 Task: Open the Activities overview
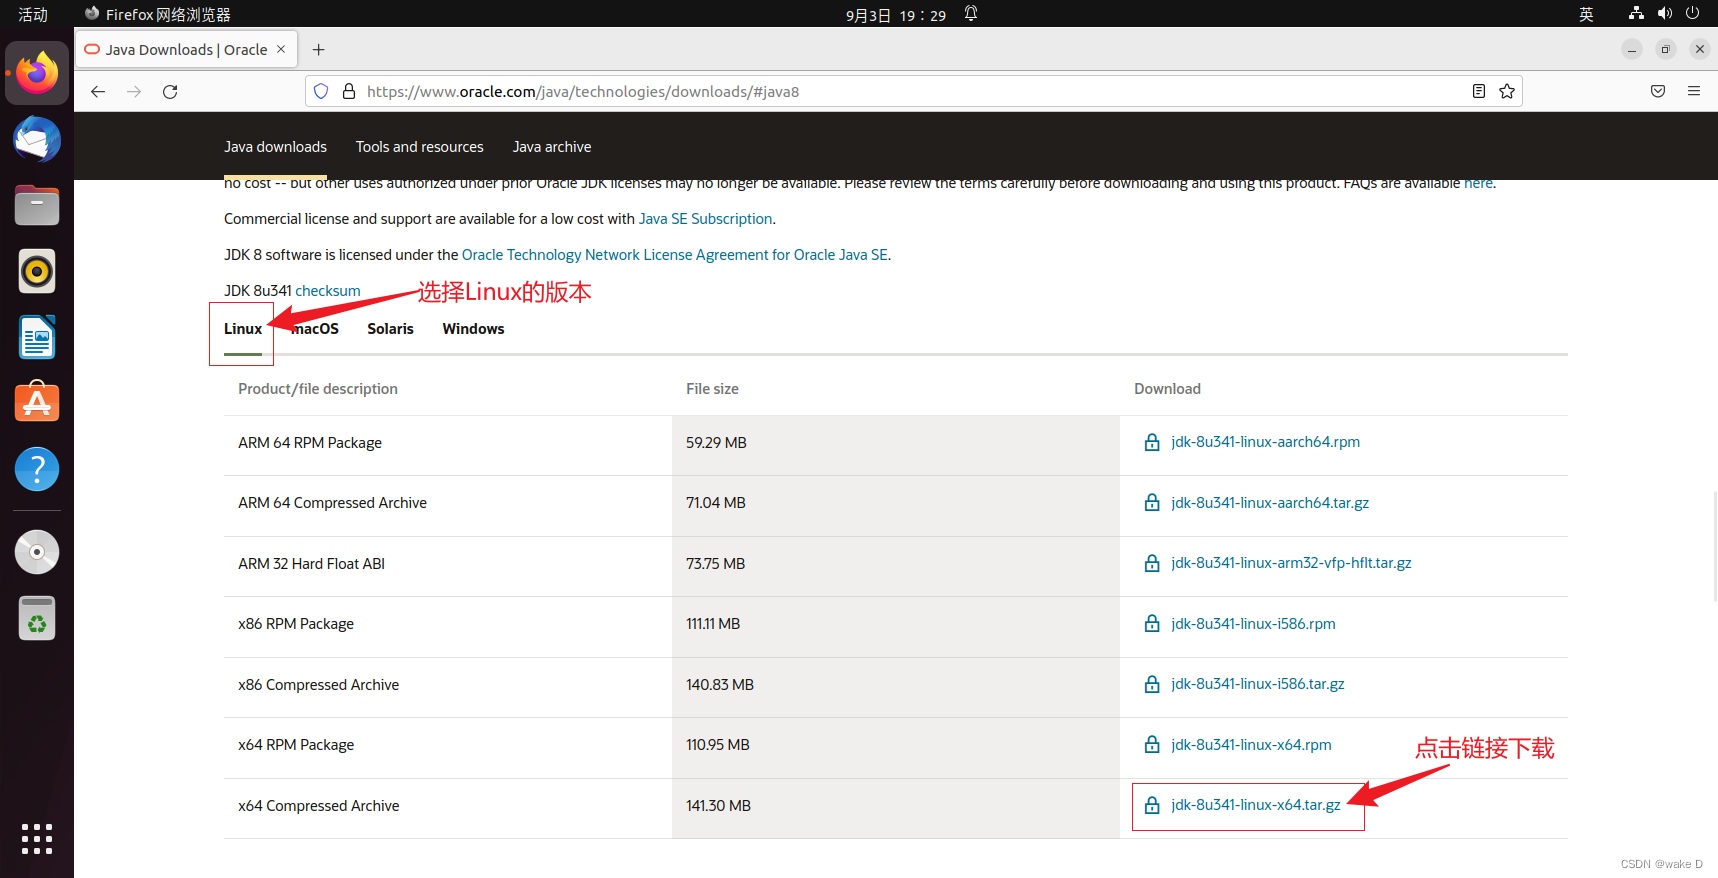[33, 14]
